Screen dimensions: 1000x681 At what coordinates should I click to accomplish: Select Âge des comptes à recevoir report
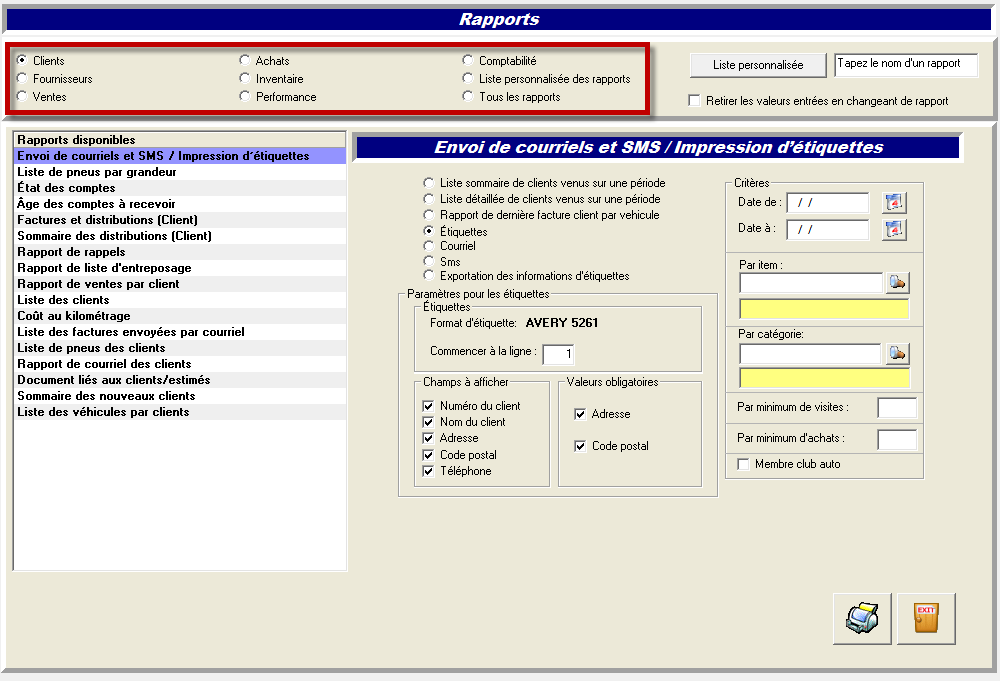click(180, 204)
